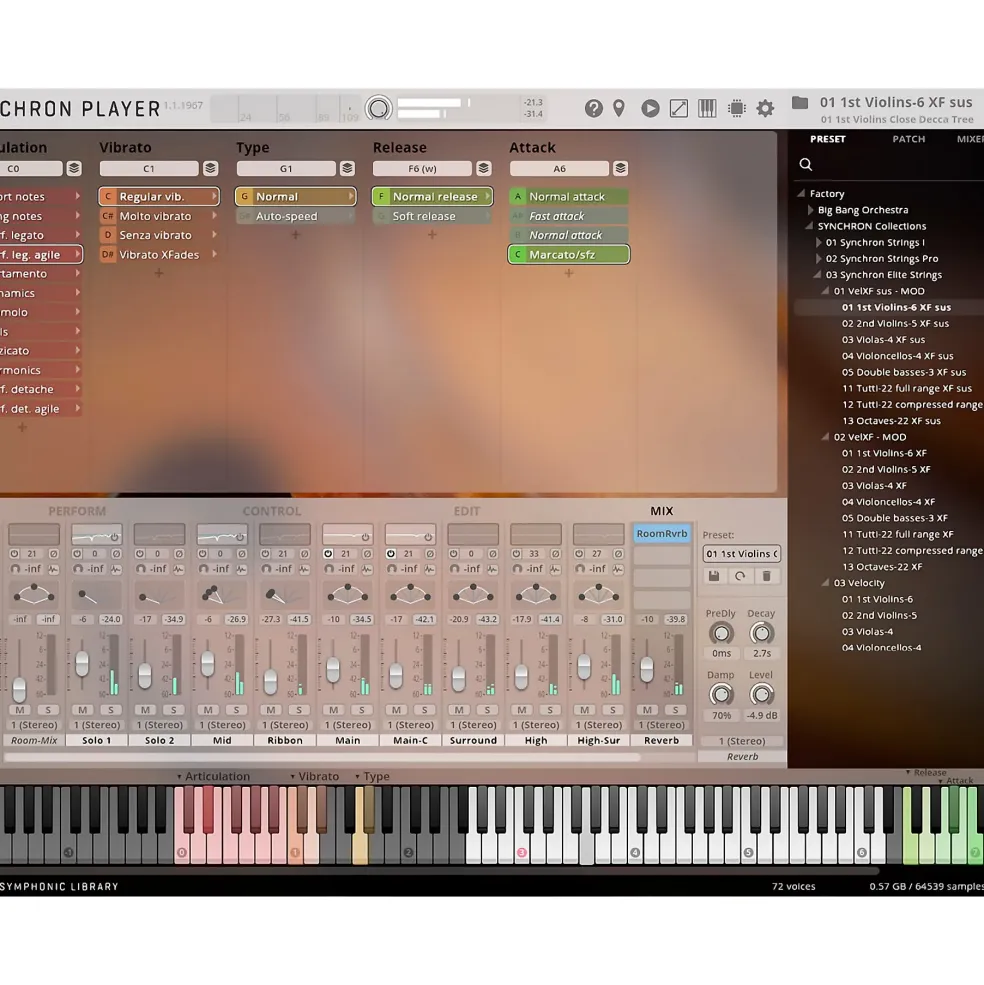This screenshot has width=984, height=985.
Task: Mute the High-Sur channel
Action: (x=584, y=710)
